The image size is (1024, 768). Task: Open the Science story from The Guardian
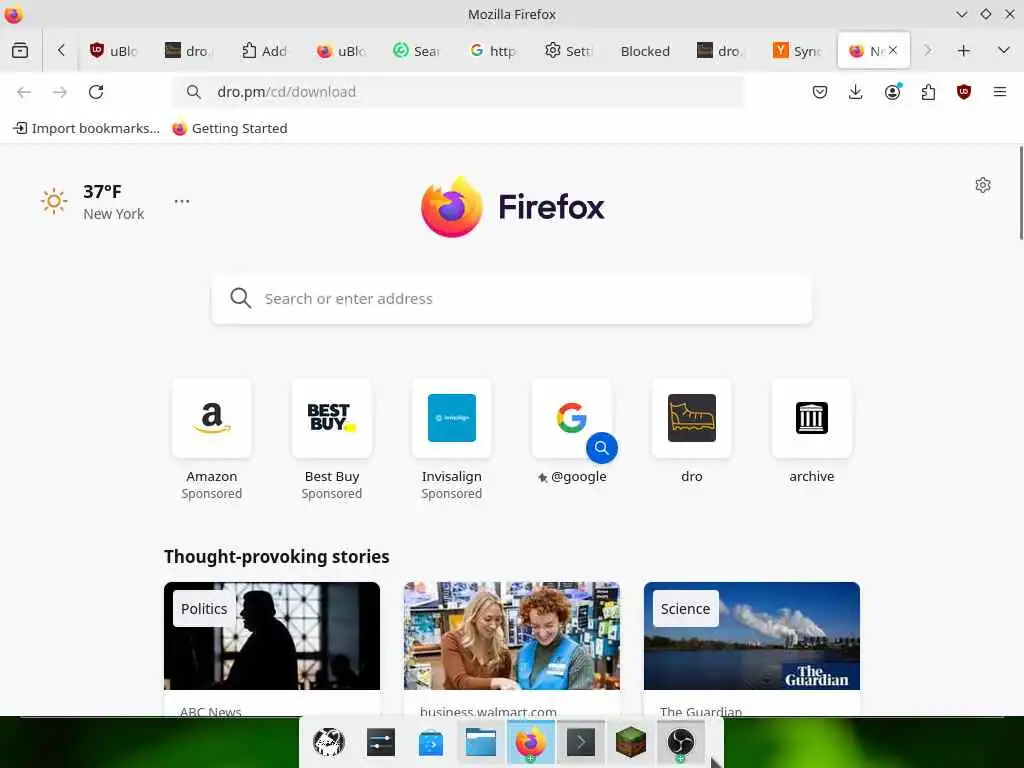click(x=752, y=649)
